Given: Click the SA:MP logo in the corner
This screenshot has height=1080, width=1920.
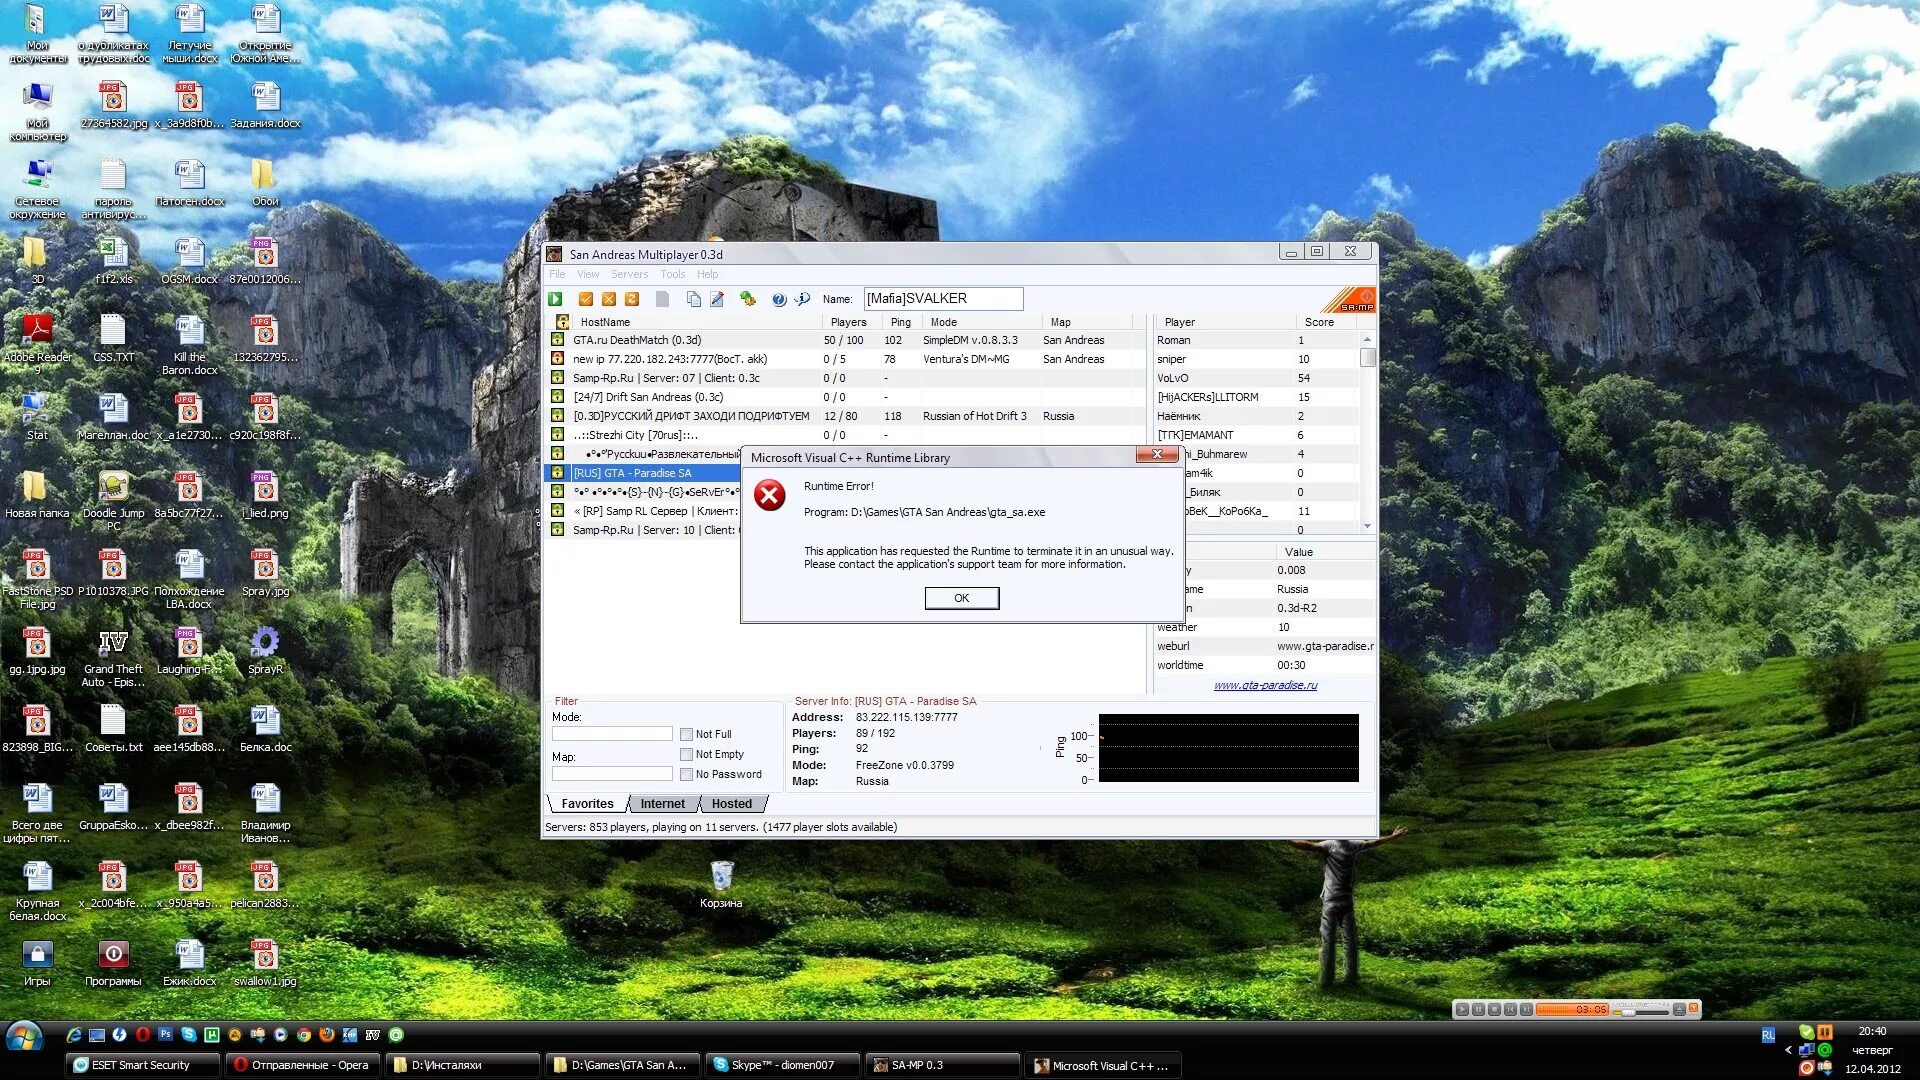Looking at the screenshot, I should pos(1350,299).
